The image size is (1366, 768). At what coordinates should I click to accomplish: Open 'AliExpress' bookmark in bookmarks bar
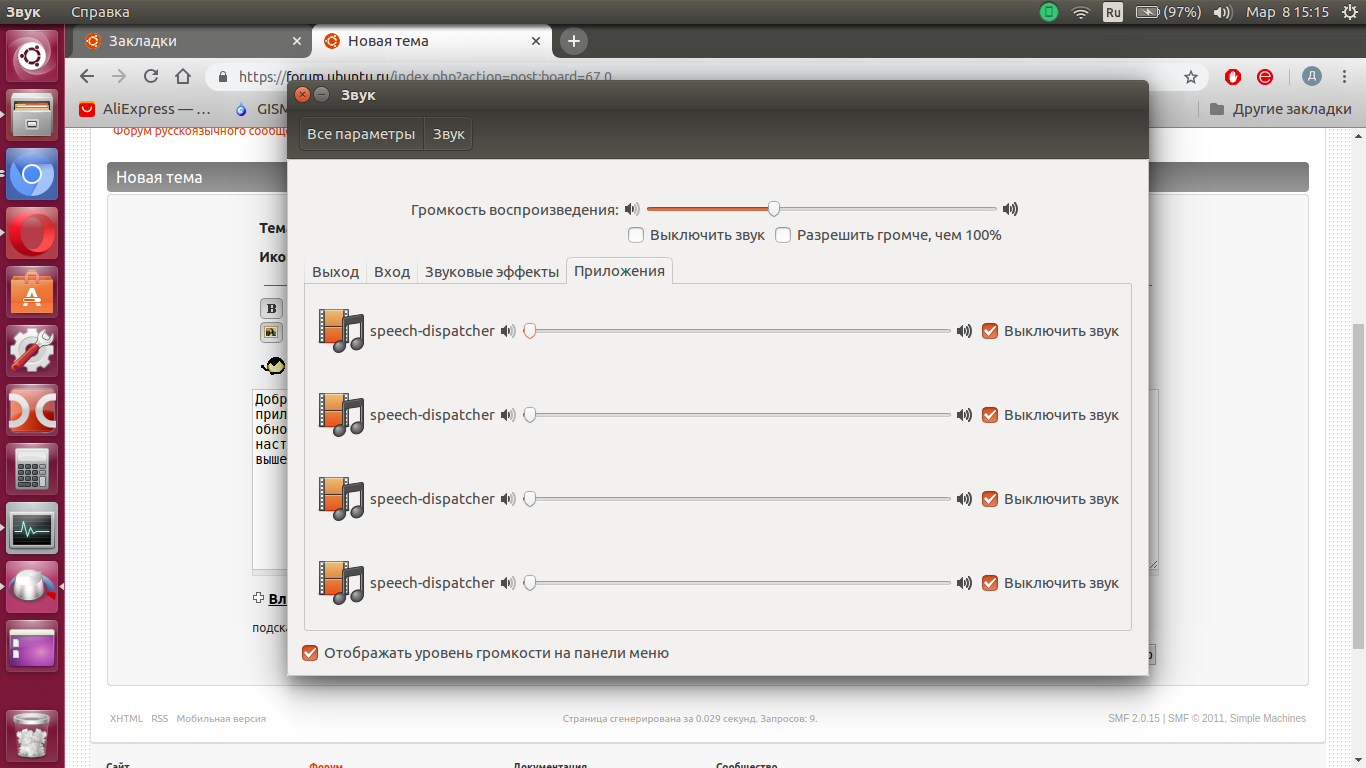coord(146,109)
